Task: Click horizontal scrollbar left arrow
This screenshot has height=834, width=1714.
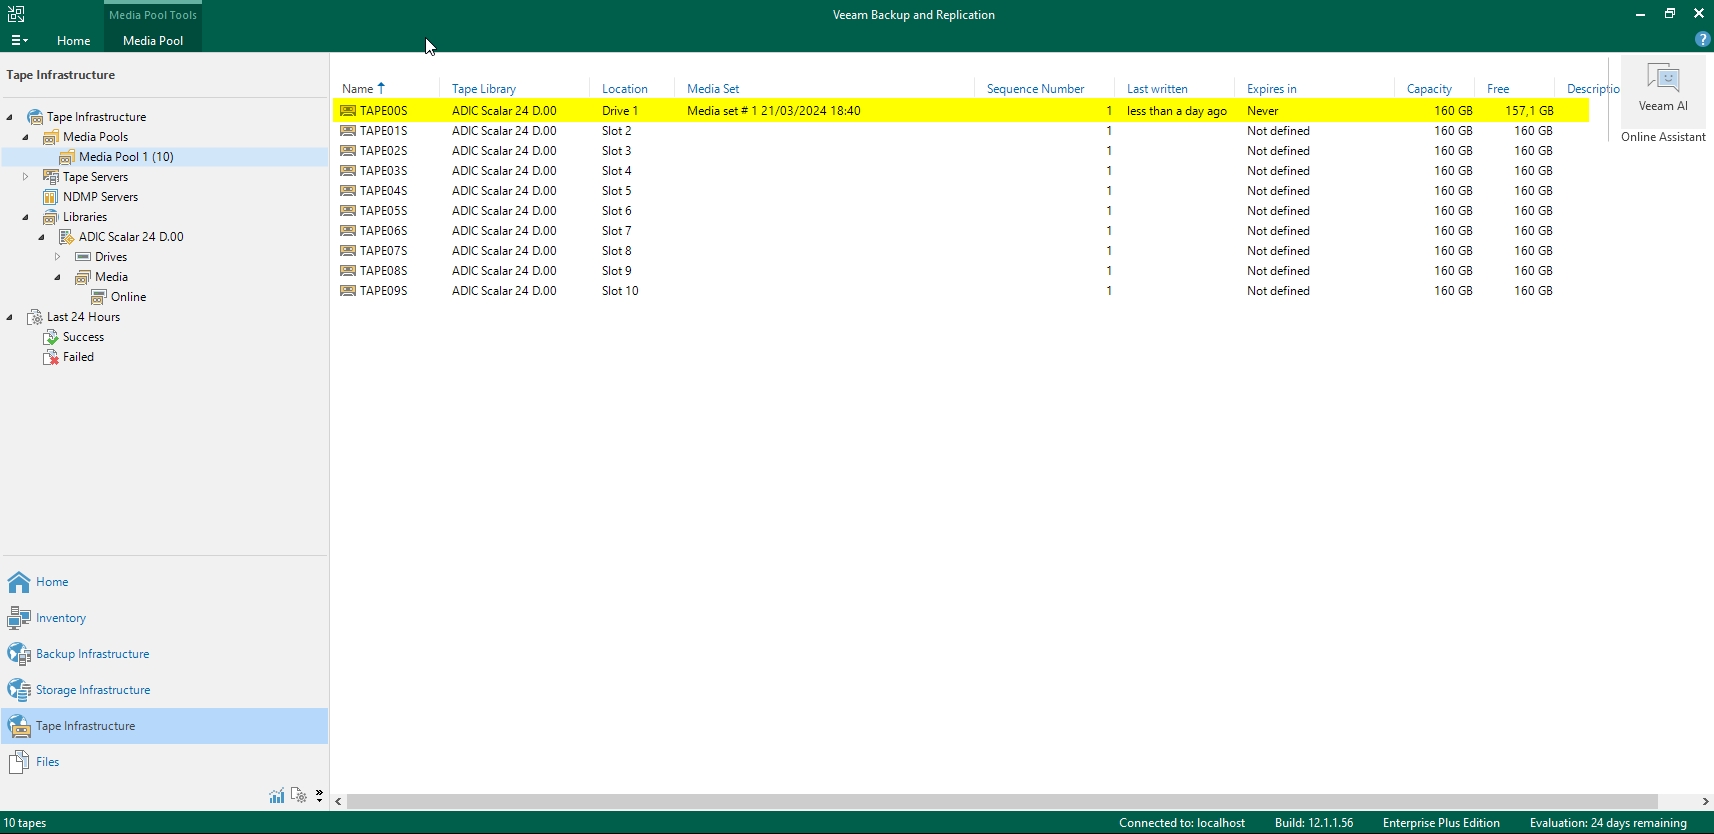Action: click(339, 802)
